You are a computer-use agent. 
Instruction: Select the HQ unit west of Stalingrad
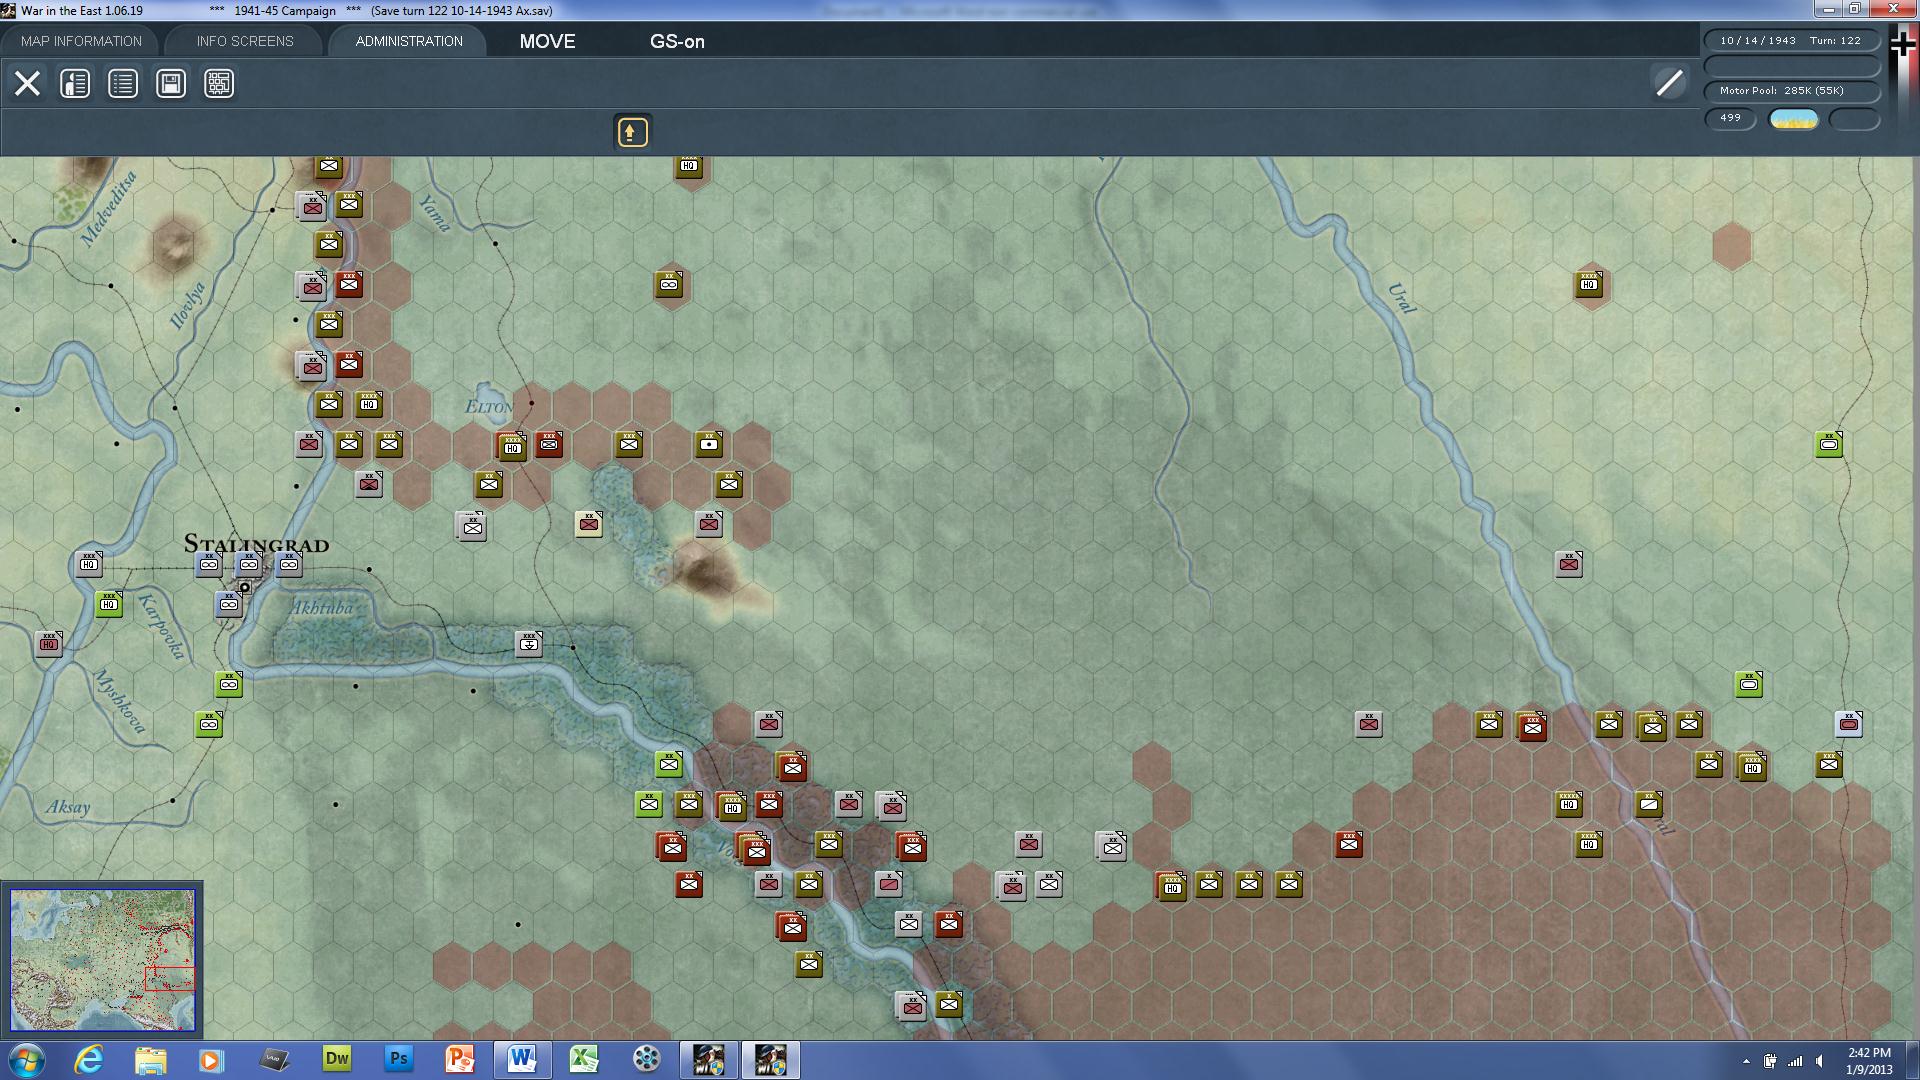[89, 564]
